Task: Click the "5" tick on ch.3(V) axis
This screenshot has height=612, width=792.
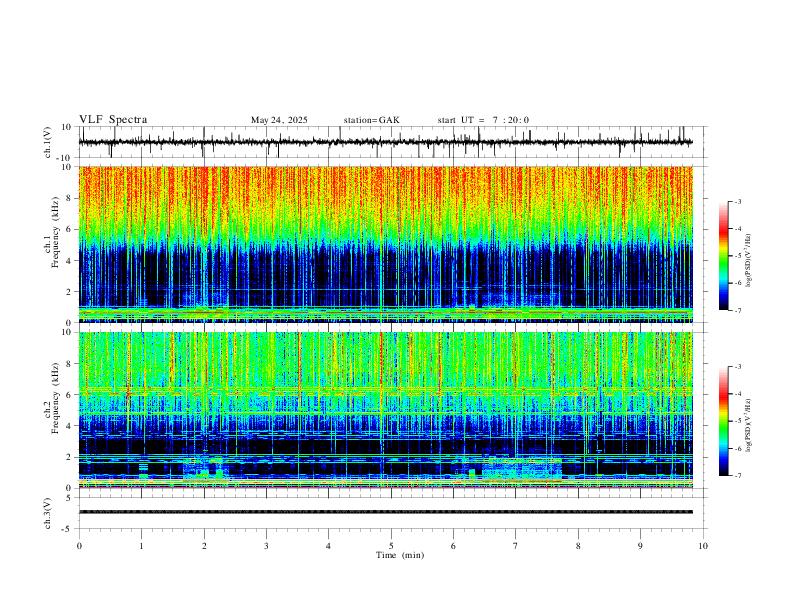Action: click(x=71, y=498)
